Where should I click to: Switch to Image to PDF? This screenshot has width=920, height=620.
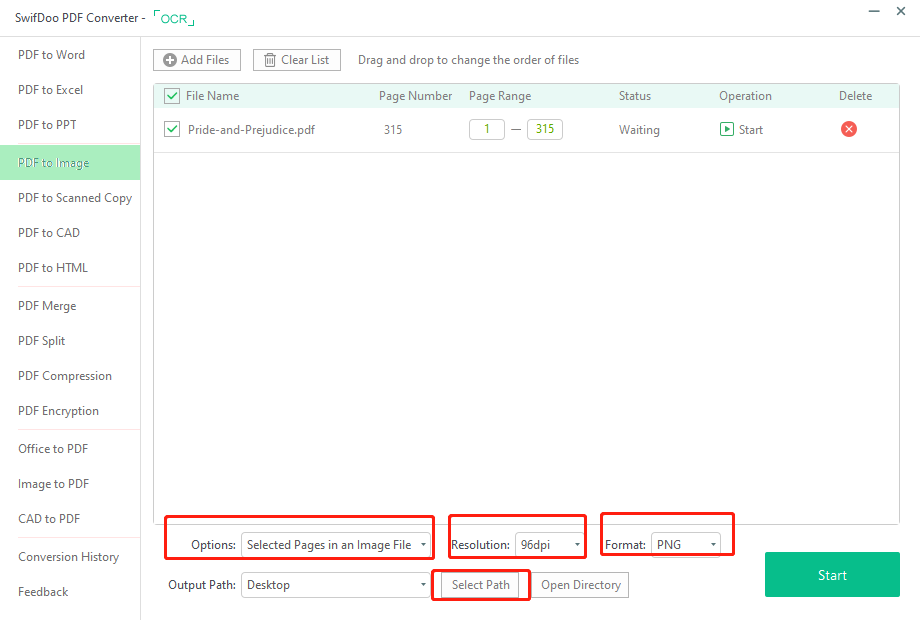[53, 484]
